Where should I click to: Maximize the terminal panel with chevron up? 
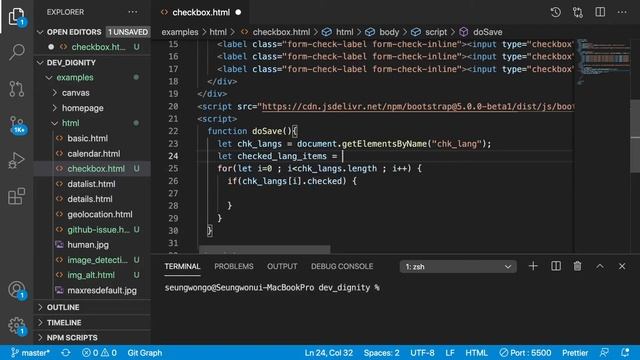600,266
